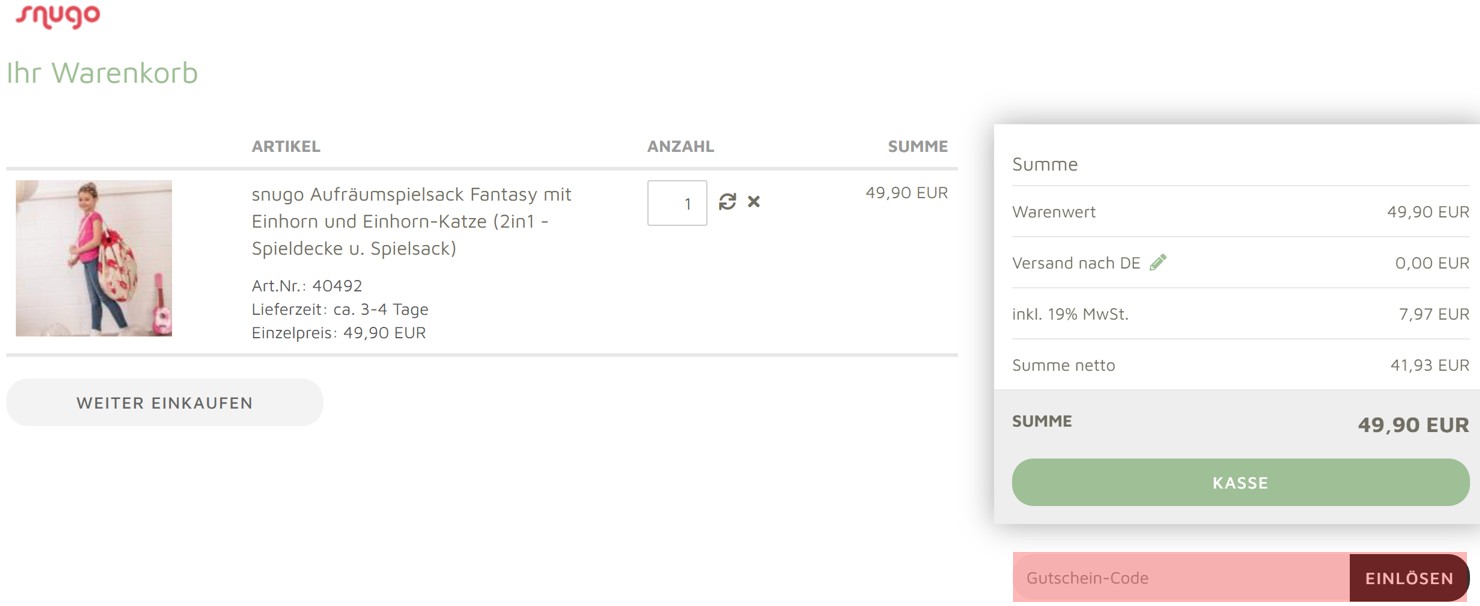Remove the Aufräumspielsack item from cart

[754, 202]
